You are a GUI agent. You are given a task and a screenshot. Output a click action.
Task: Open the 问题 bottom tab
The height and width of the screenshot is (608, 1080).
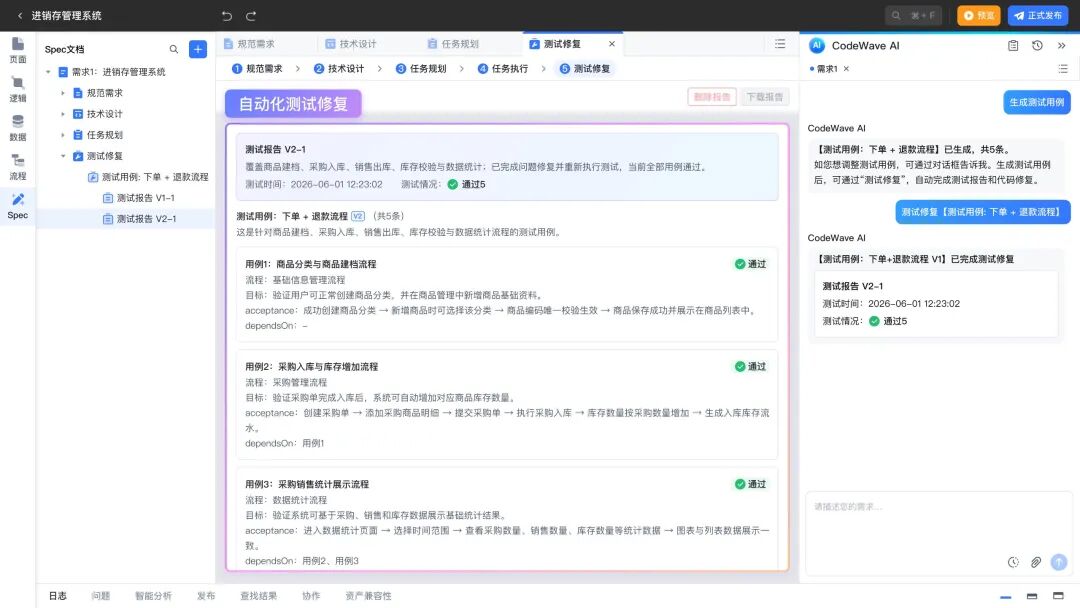101,596
